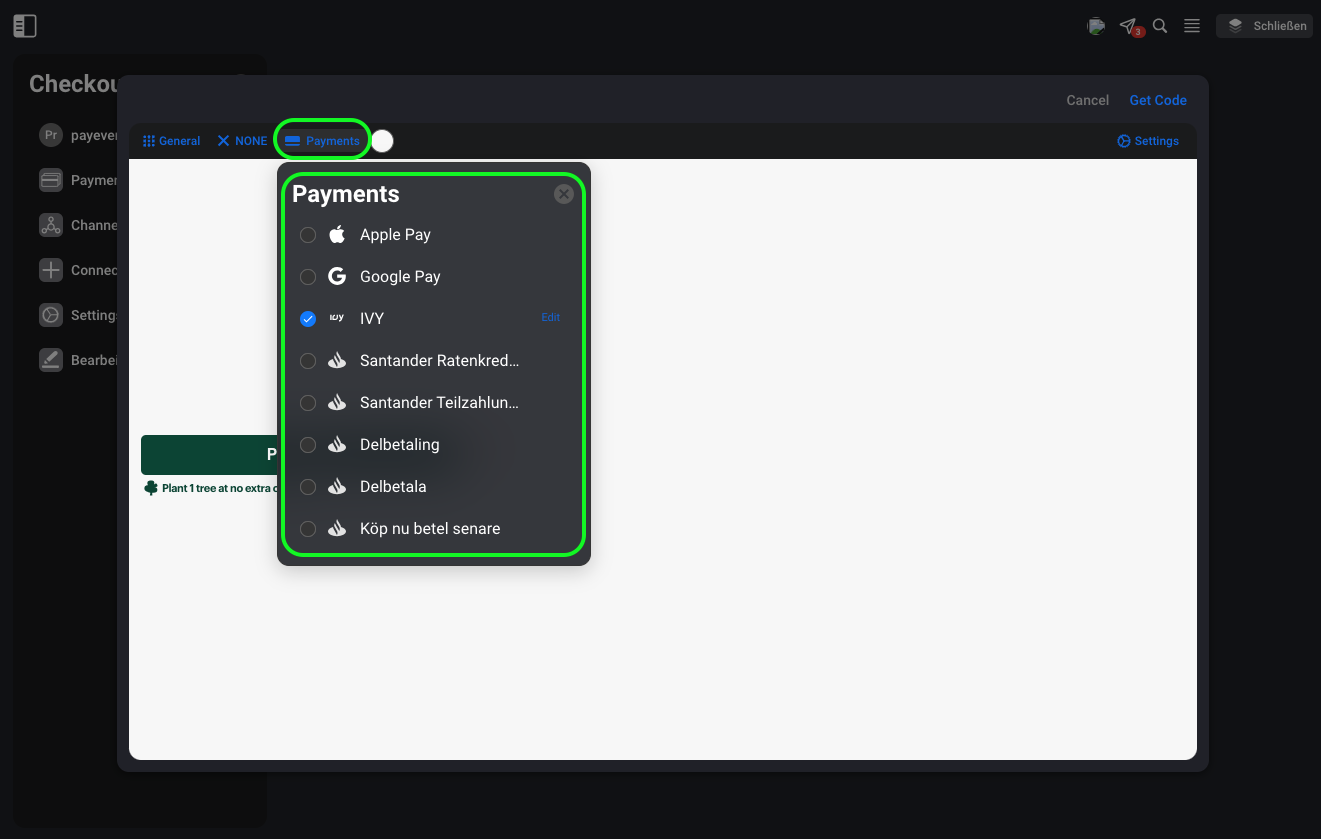Enable the Apple Pay checkbox
Screen dimensions: 1321x839
pyautogui.click(x=308, y=235)
